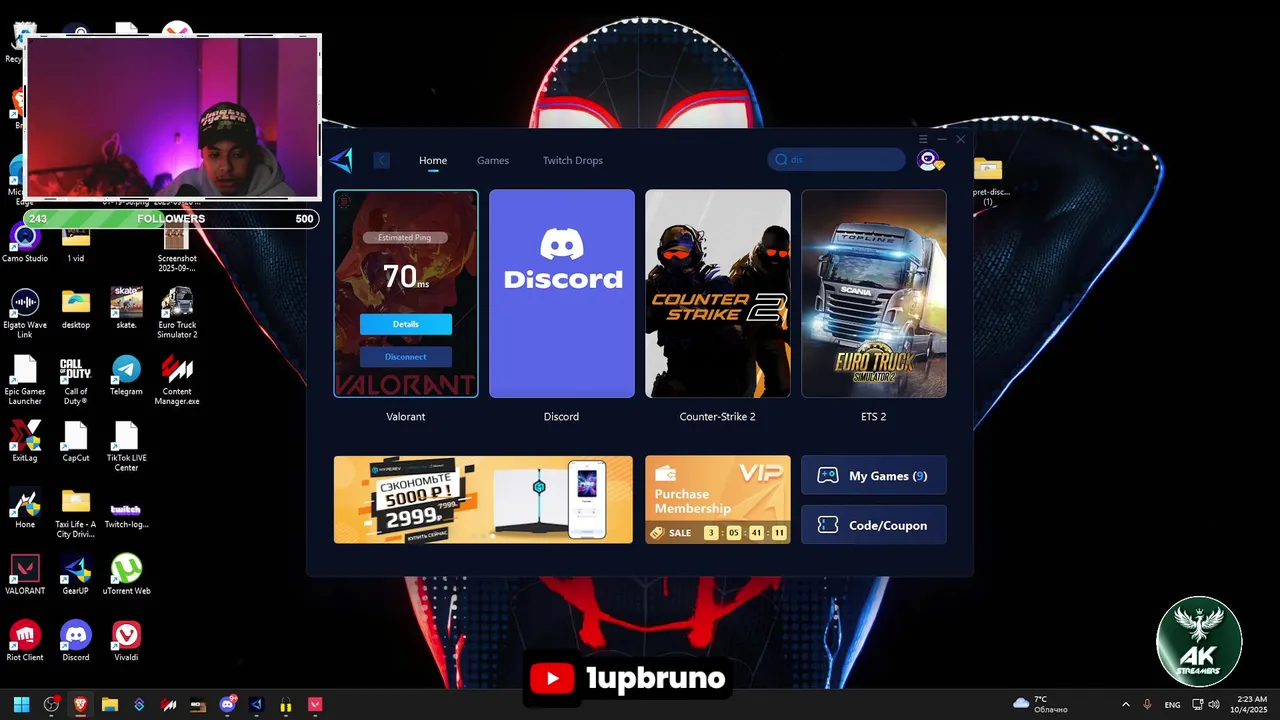
Task: Open TikTok LIVE Center desktop icon
Action: click(126, 446)
